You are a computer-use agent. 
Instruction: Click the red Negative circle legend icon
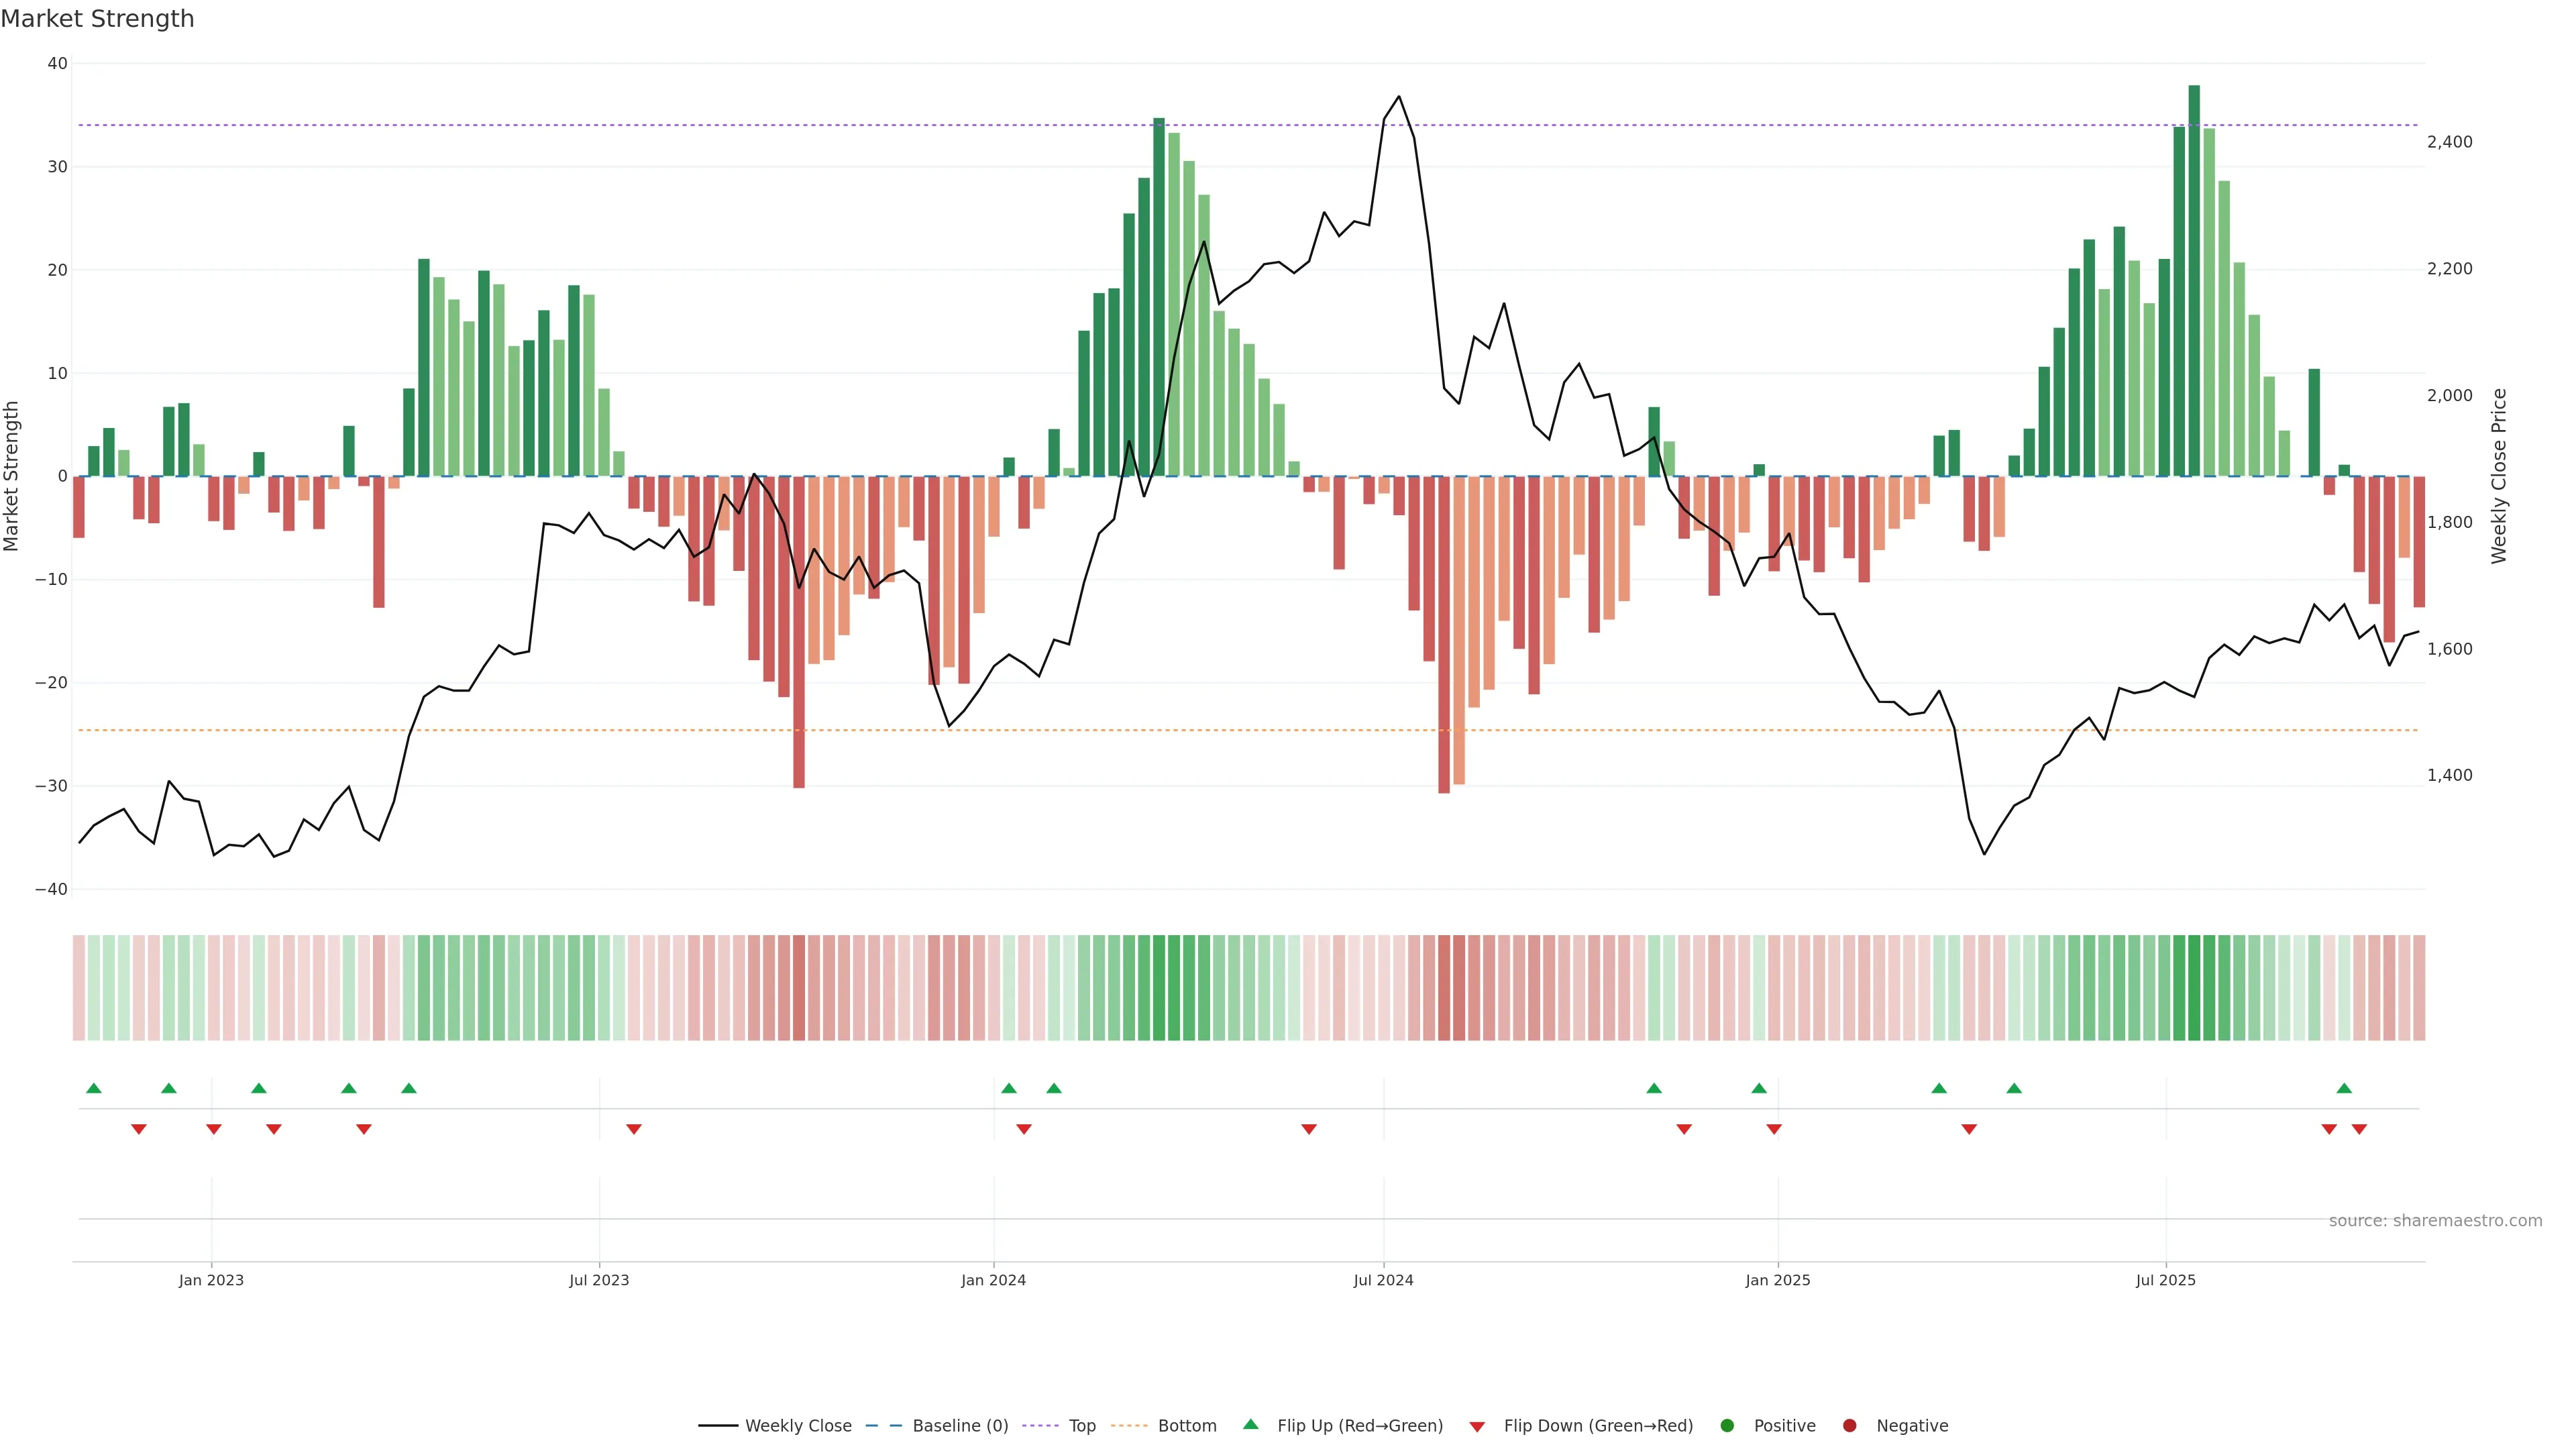point(1849,1425)
